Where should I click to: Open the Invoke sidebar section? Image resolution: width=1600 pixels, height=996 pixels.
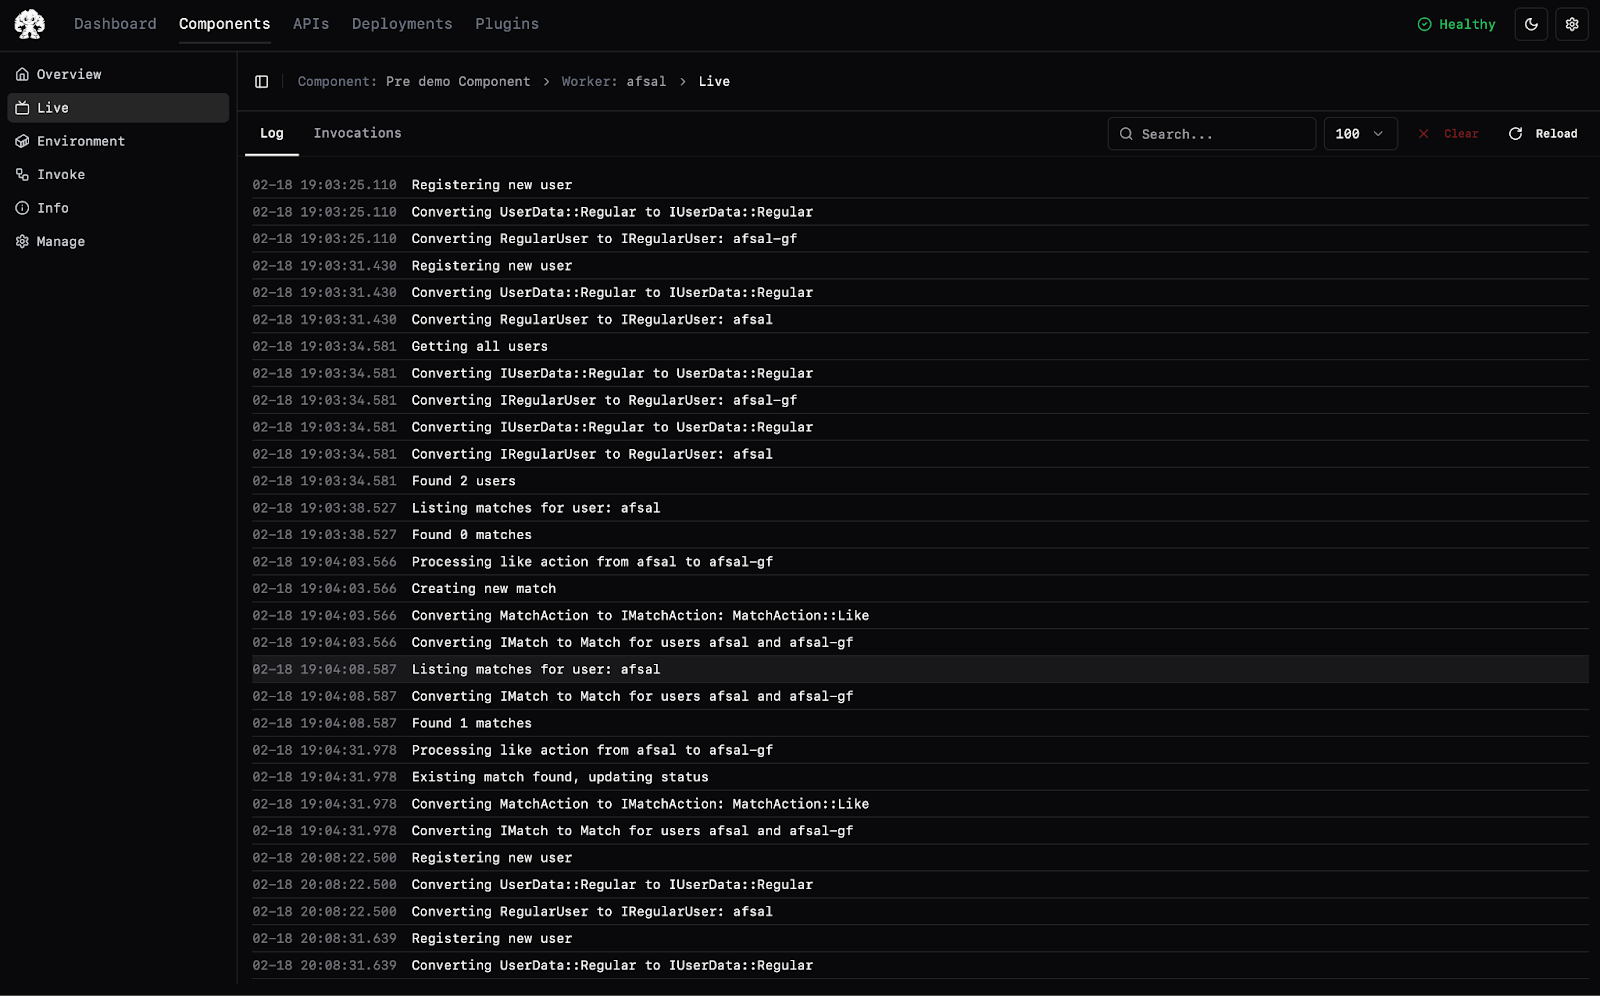click(x=118, y=174)
